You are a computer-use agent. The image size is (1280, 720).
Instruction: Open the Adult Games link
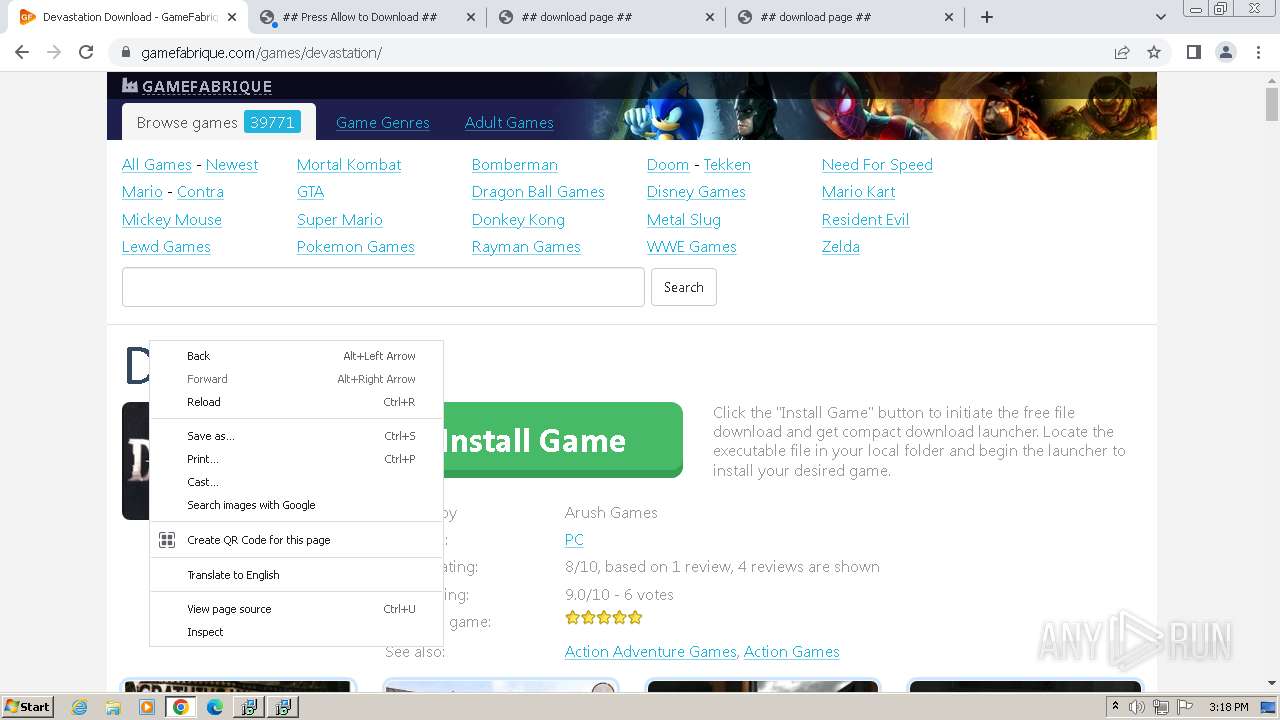click(509, 122)
